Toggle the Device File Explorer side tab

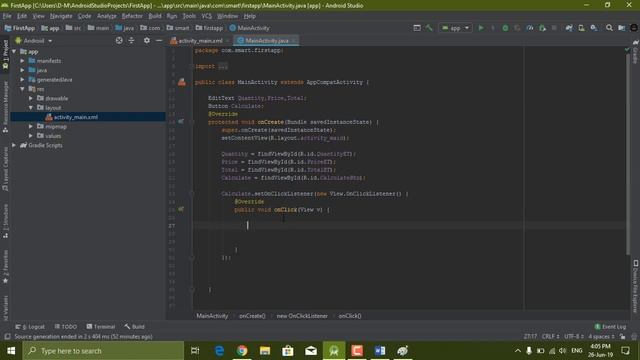635,287
